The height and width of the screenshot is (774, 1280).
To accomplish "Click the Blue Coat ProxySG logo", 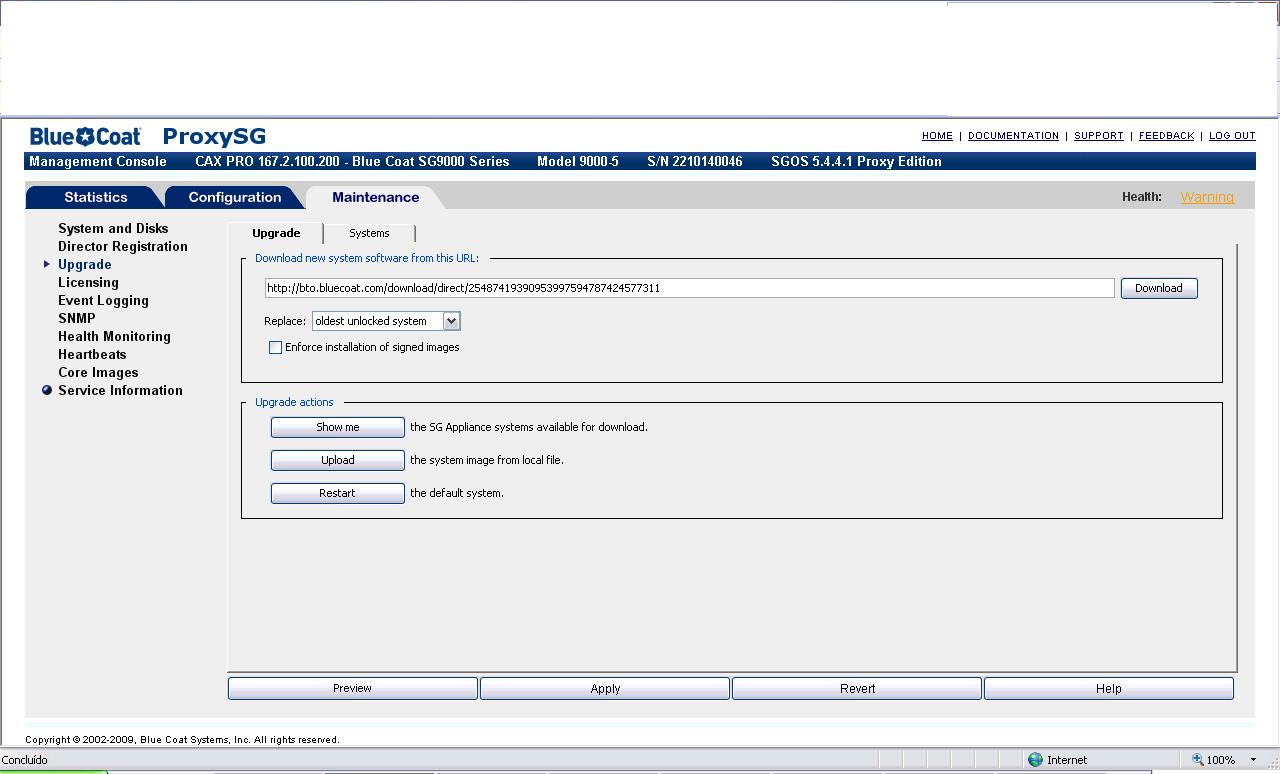I will pyautogui.click(x=148, y=136).
